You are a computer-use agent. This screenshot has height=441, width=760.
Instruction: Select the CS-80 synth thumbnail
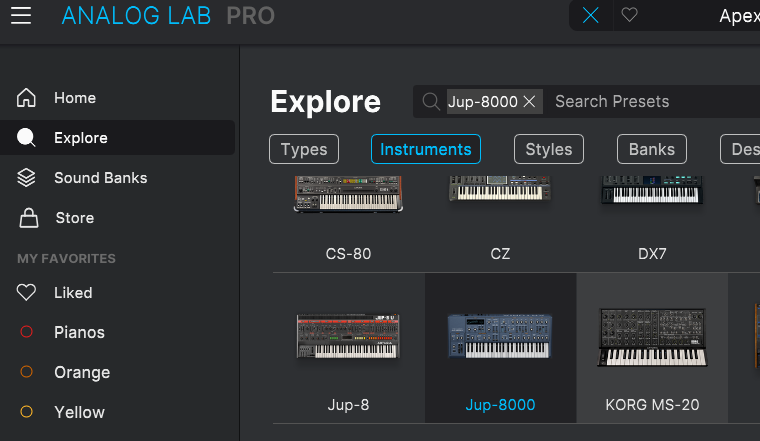[348, 194]
